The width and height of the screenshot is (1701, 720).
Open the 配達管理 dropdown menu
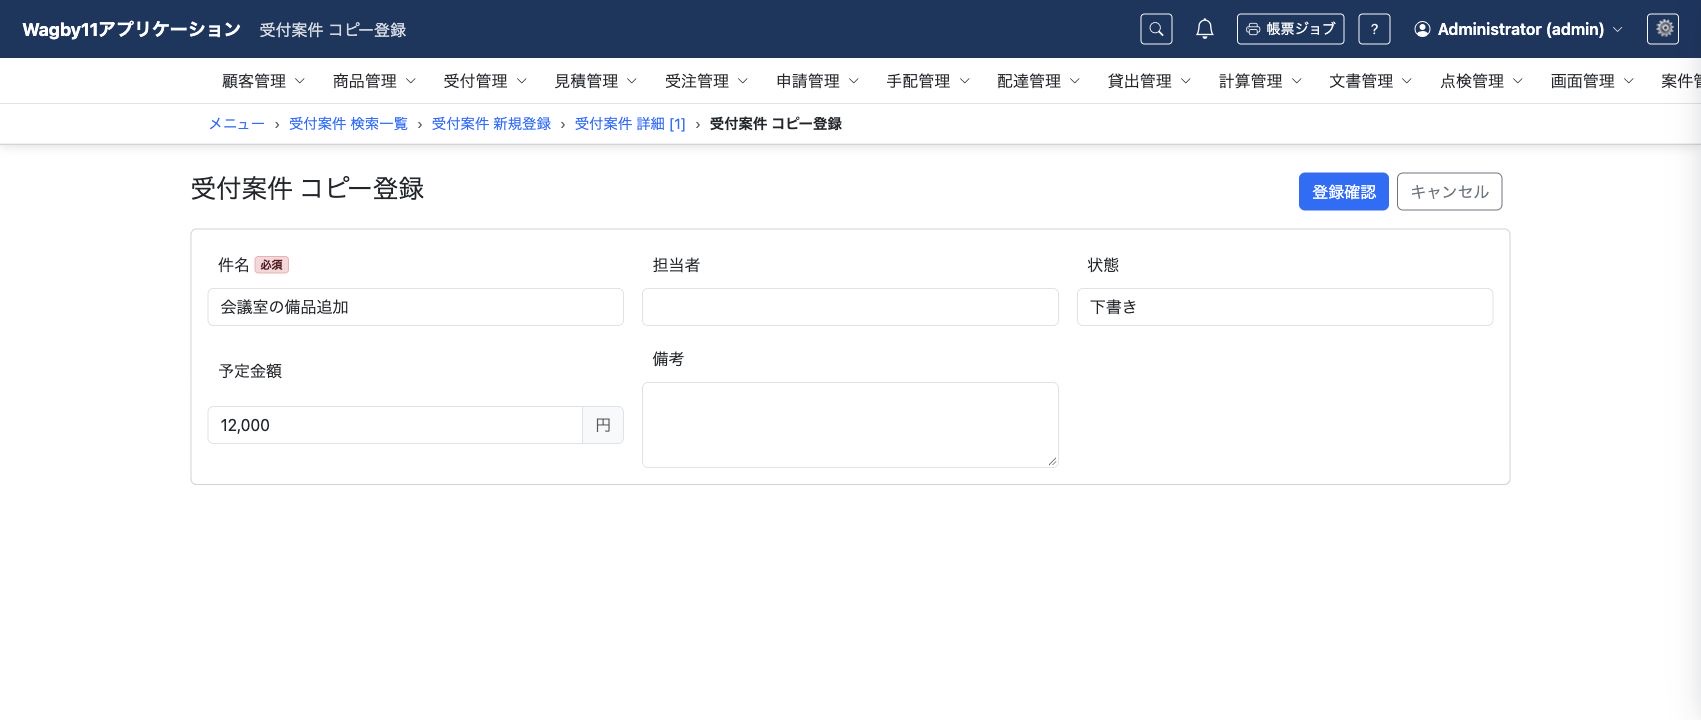(x=1039, y=81)
